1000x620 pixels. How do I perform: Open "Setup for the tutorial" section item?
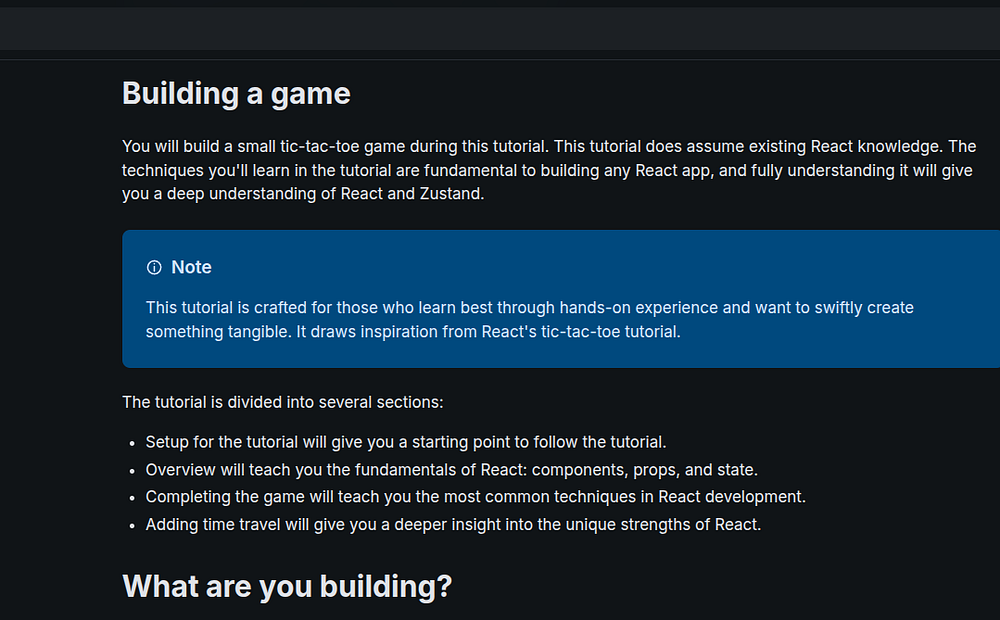pos(233,442)
